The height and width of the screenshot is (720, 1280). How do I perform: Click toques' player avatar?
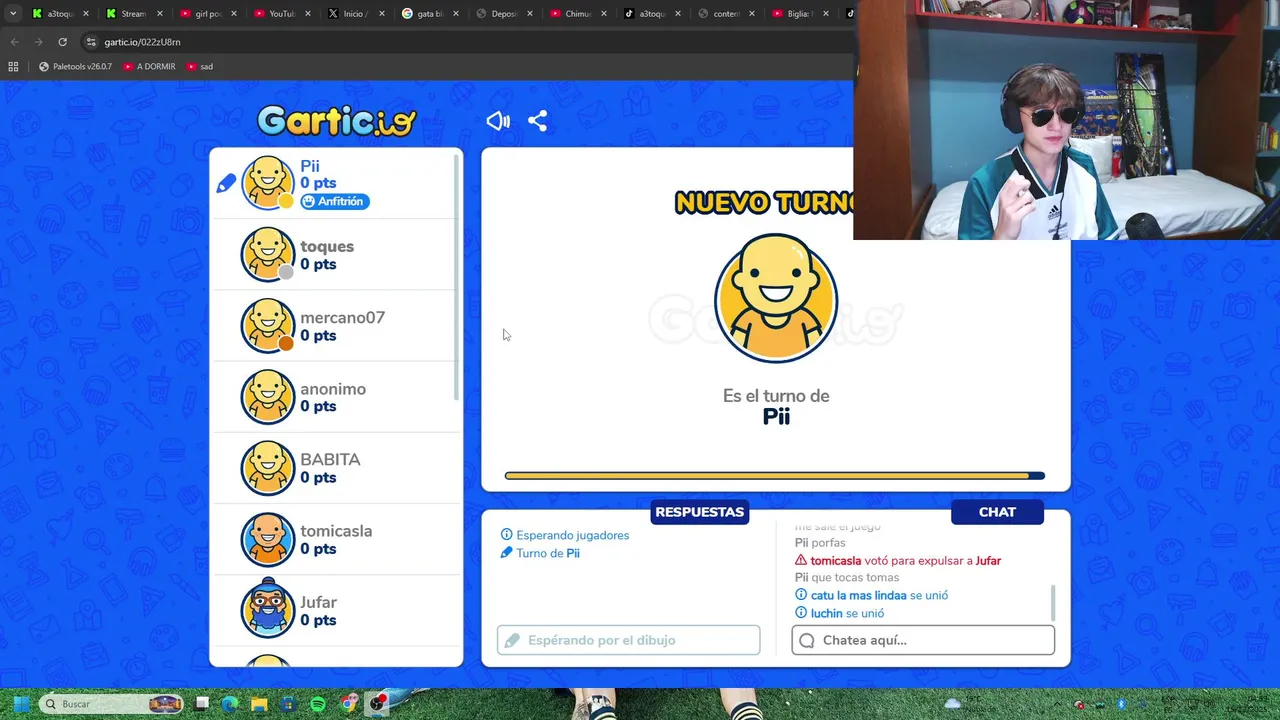pyautogui.click(x=268, y=254)
